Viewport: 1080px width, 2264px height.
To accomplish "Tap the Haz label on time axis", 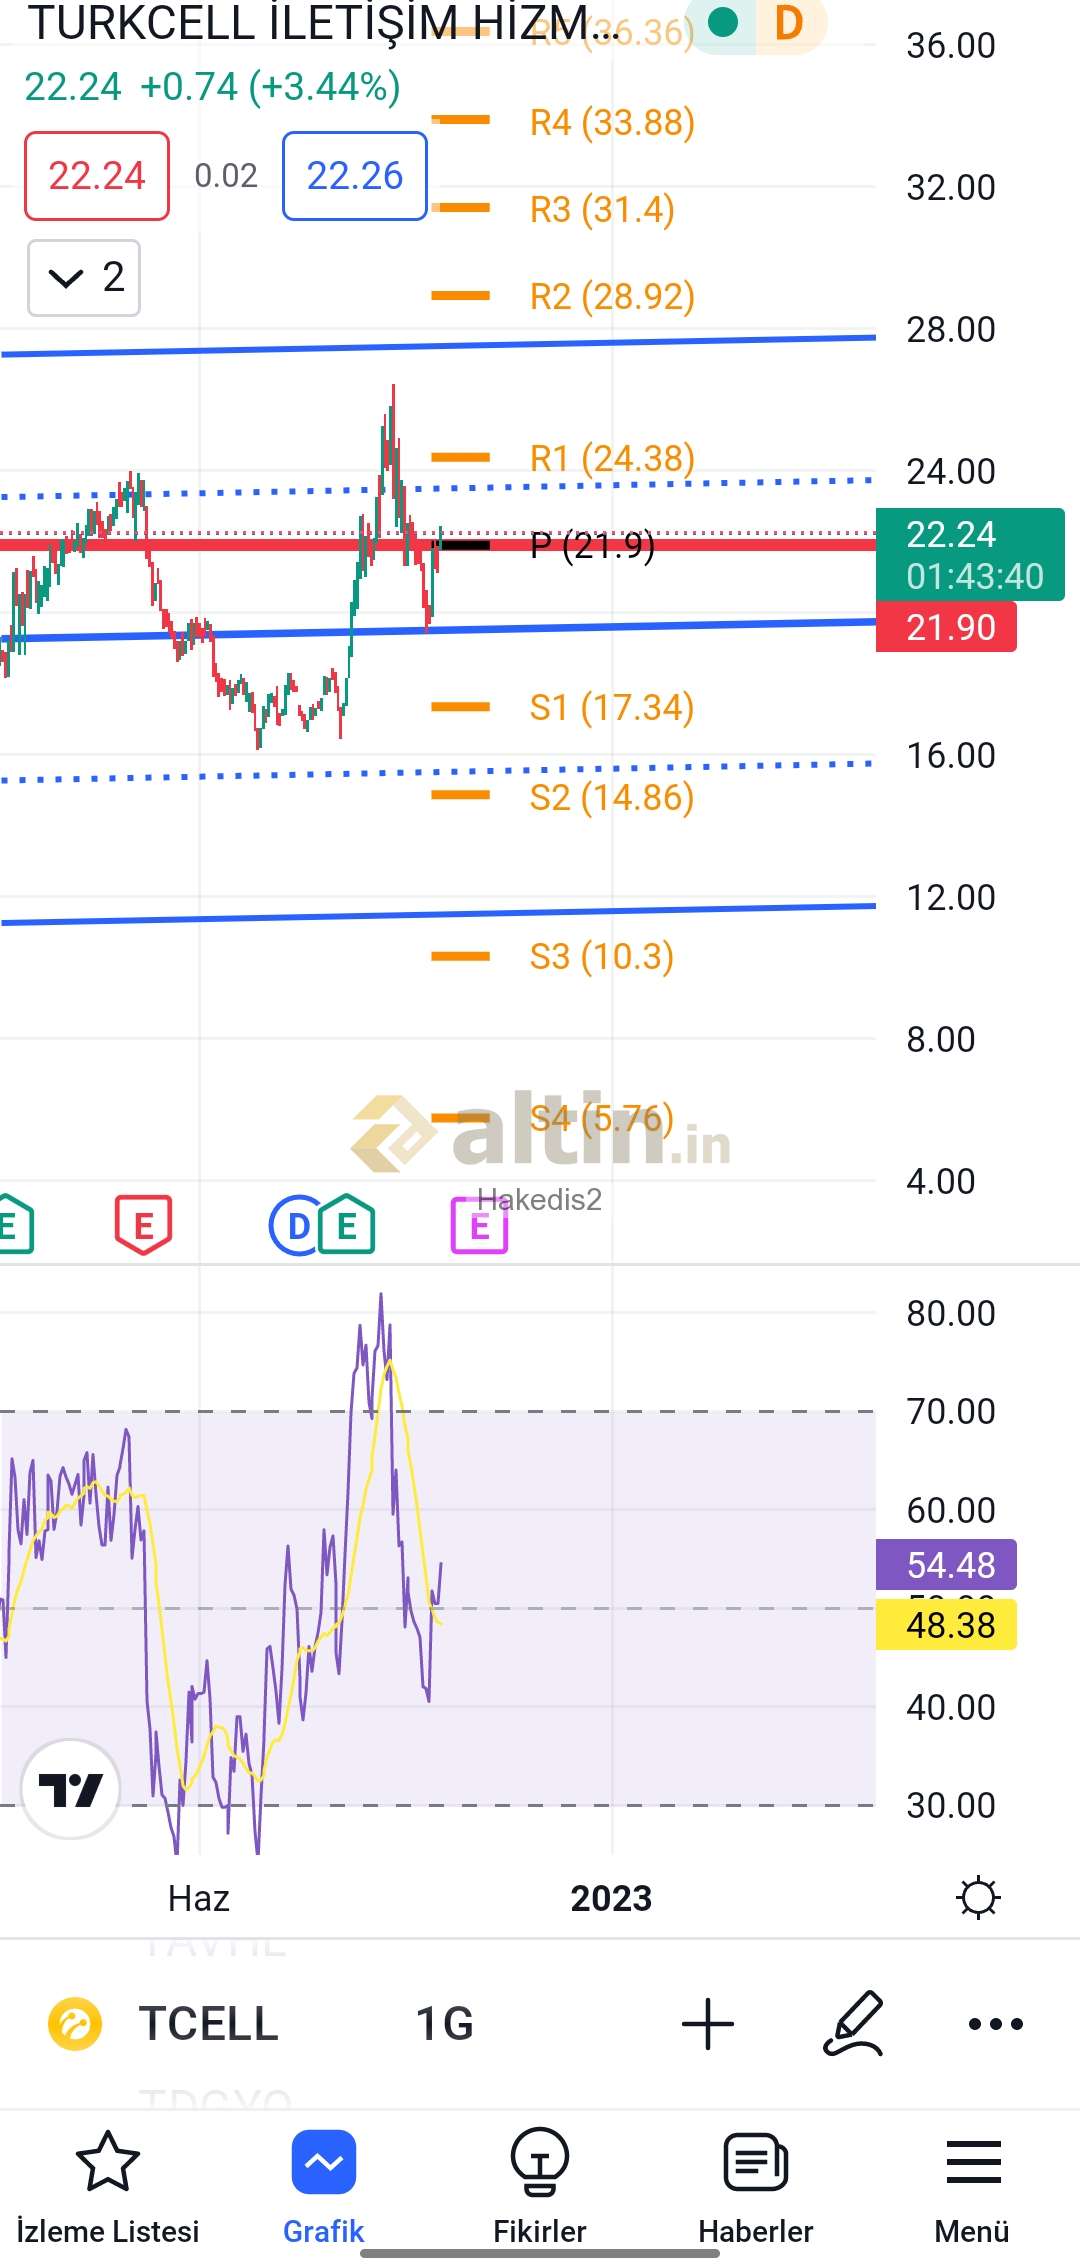I will [199, 1898].
